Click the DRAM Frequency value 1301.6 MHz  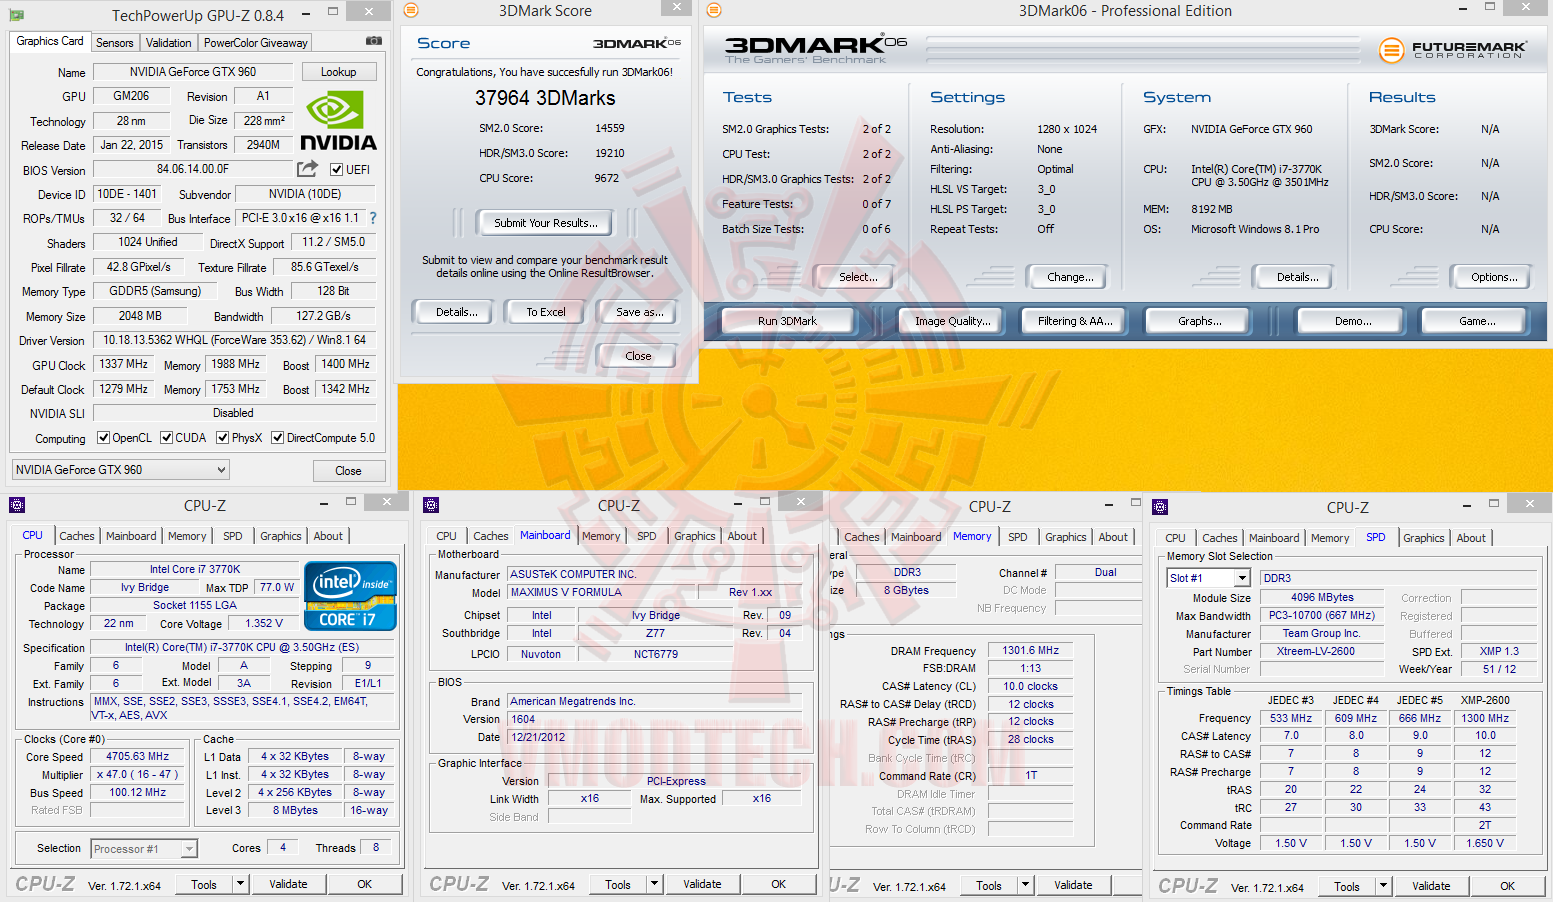[x=1031, y=650]
